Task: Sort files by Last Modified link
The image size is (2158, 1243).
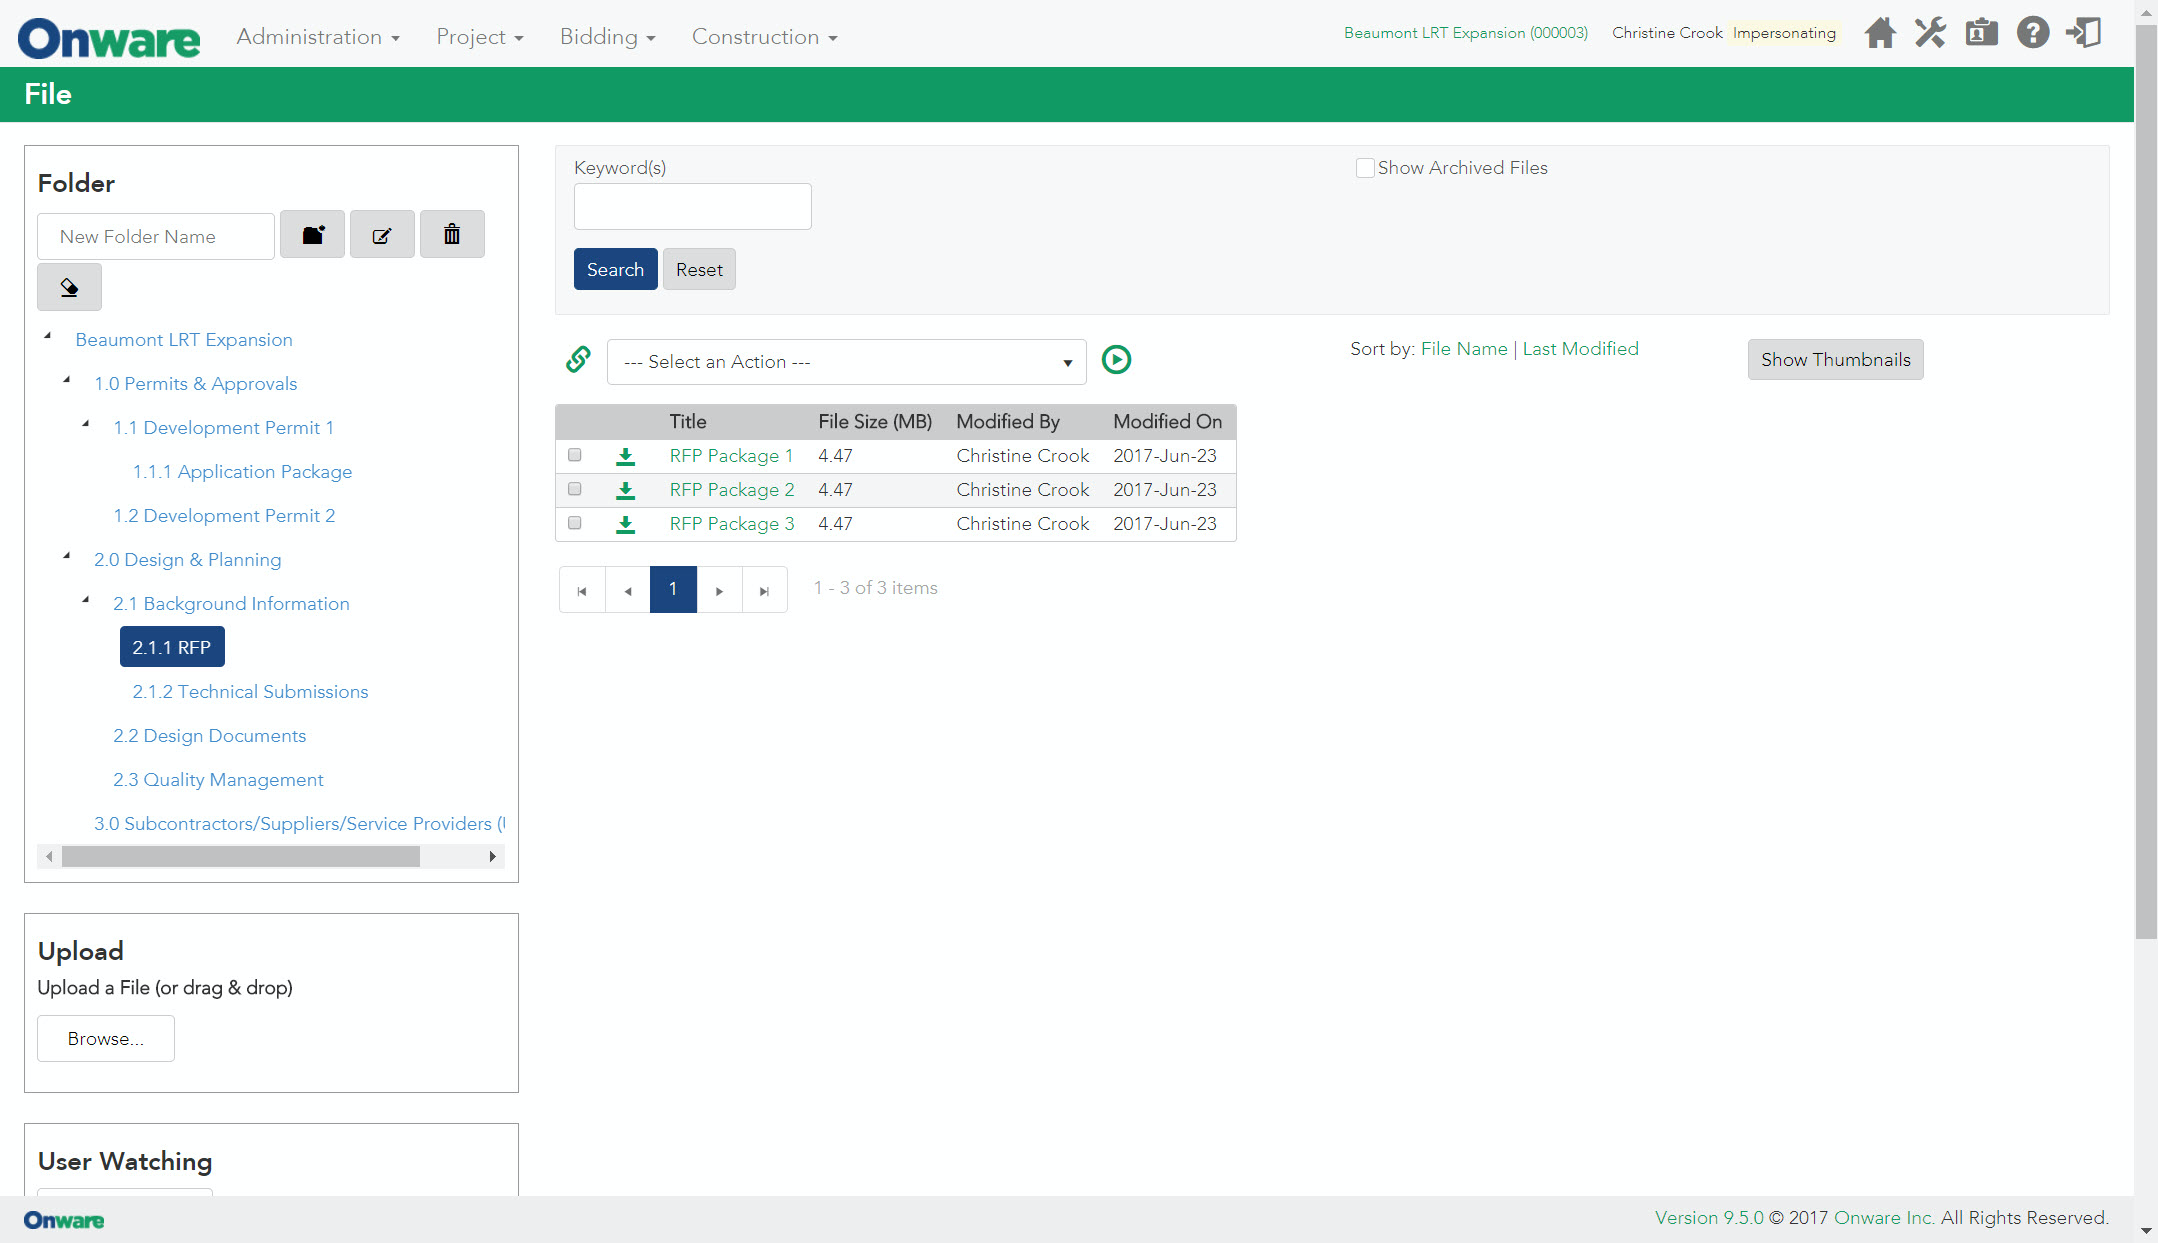Action: click(x=1580, y=349)
